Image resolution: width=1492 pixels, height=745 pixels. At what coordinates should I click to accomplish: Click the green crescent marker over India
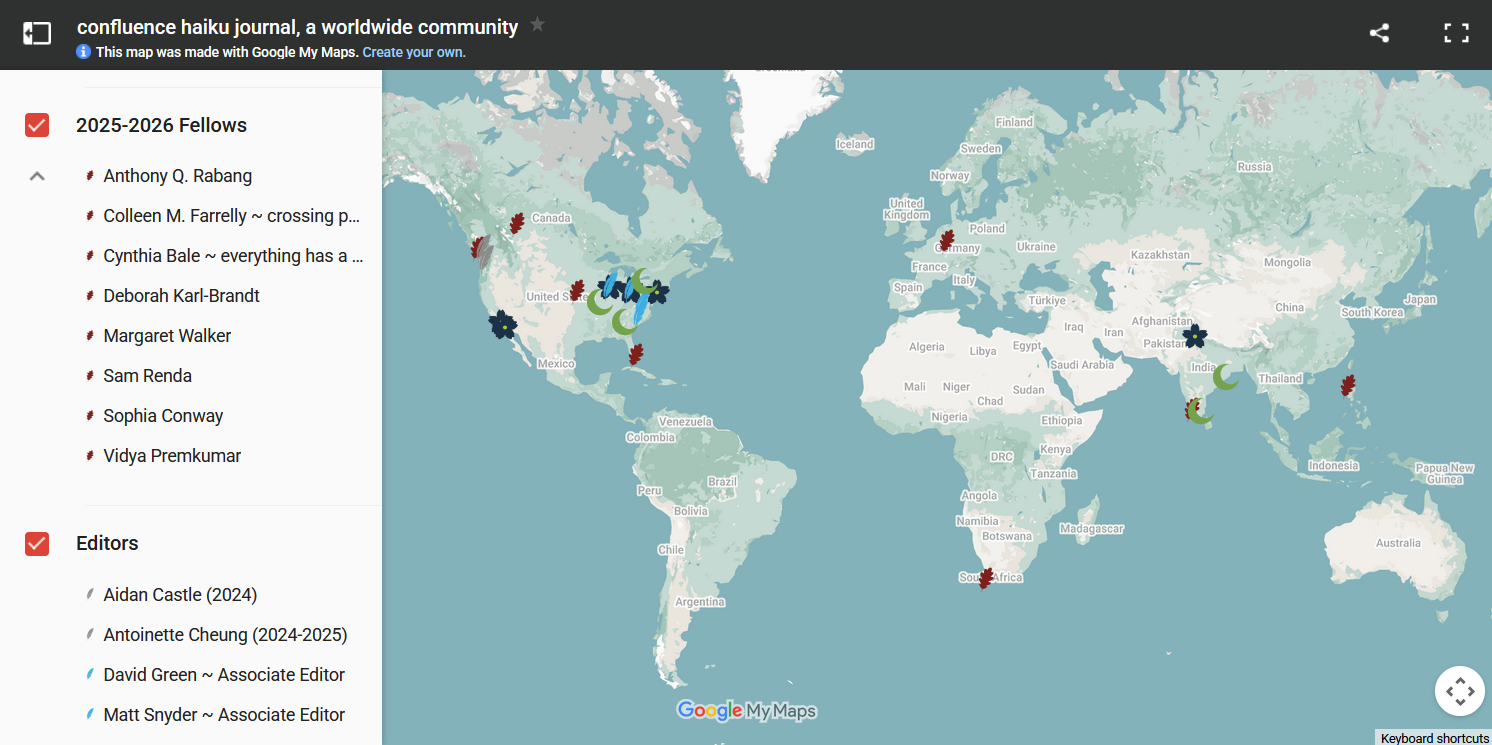click(1225, 377)
